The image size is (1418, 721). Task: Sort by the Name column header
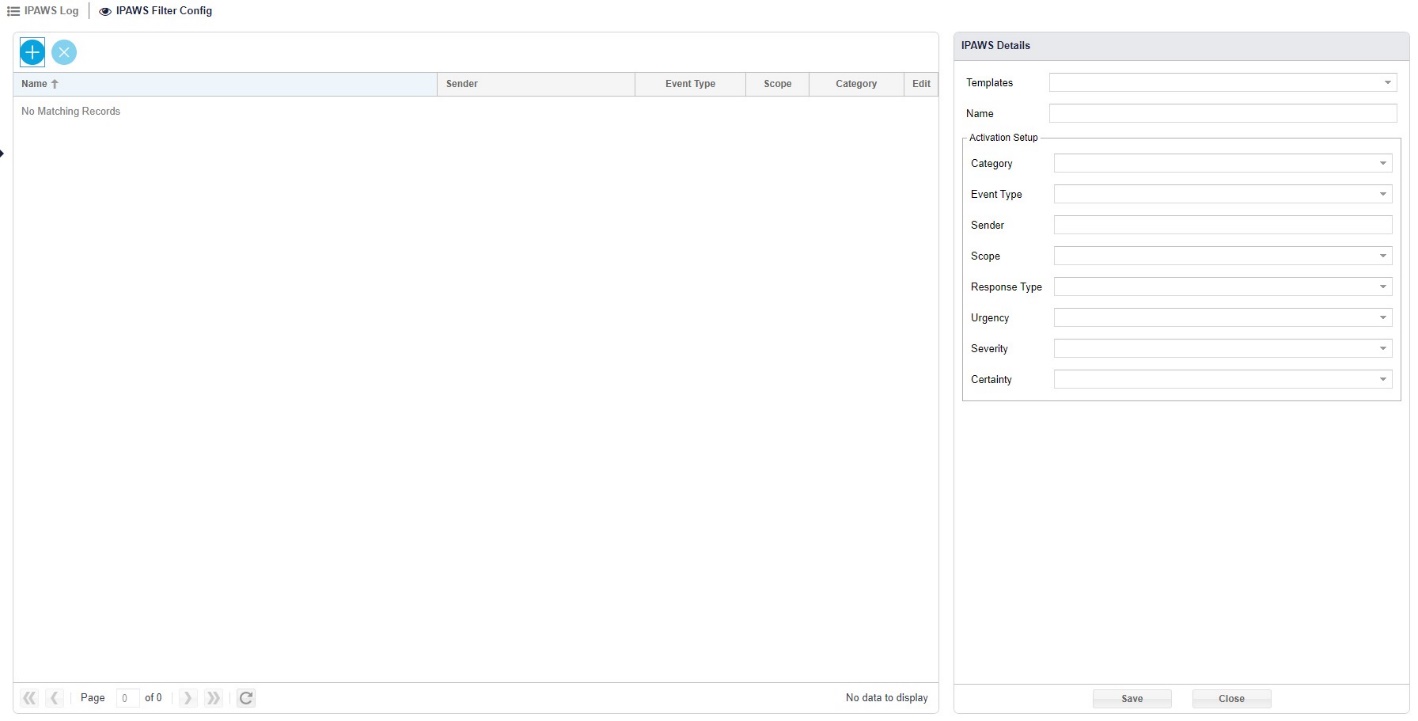point(225,84)
